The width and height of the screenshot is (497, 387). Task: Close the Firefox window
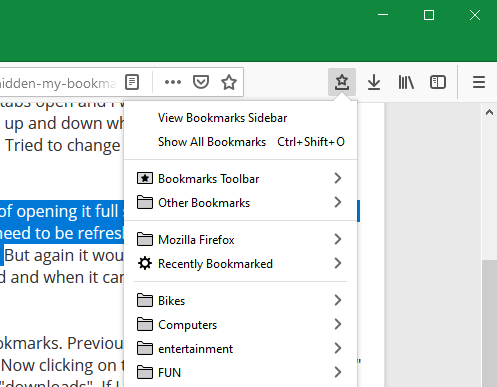click(475, 15)
